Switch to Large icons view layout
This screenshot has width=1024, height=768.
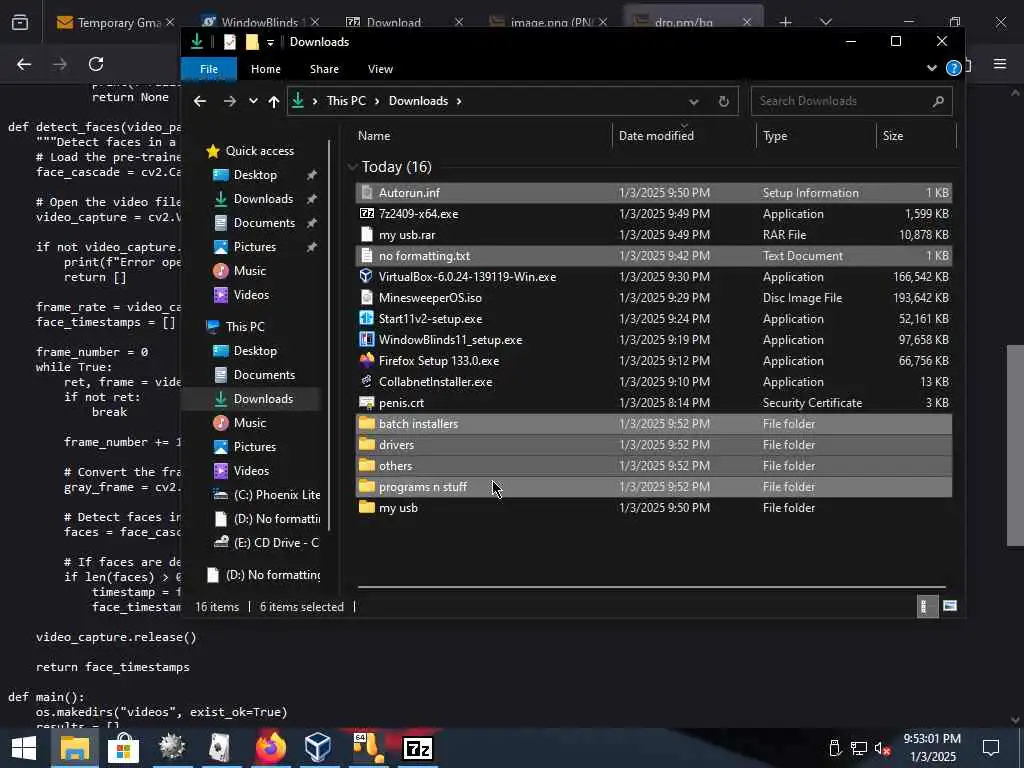point(950,606)
